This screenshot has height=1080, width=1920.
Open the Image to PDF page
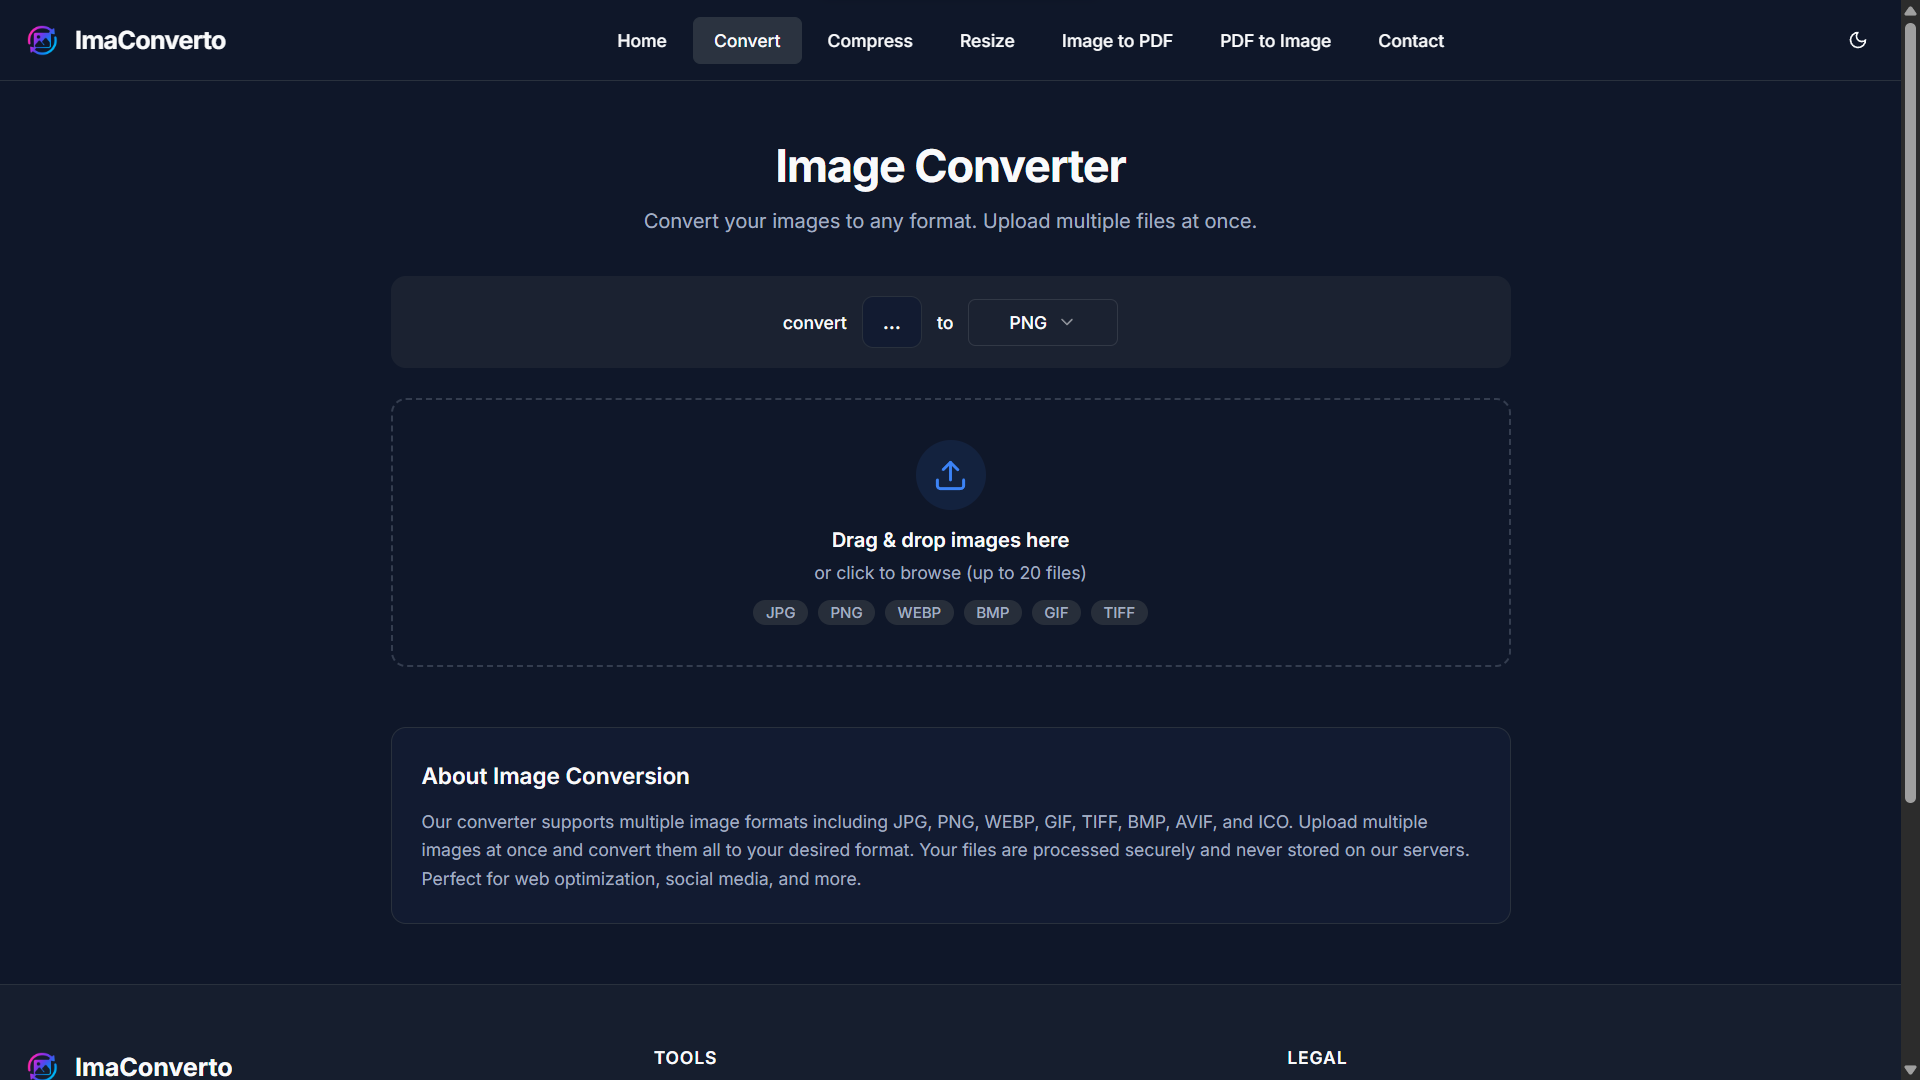[x=1116, y=40]
